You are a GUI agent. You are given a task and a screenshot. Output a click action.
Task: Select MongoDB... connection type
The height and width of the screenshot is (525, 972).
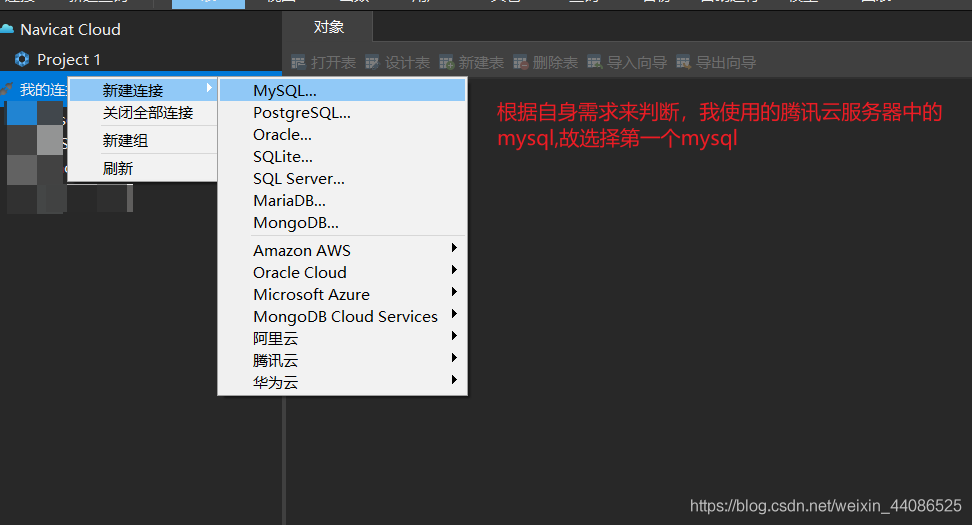(x=342, y=223)
